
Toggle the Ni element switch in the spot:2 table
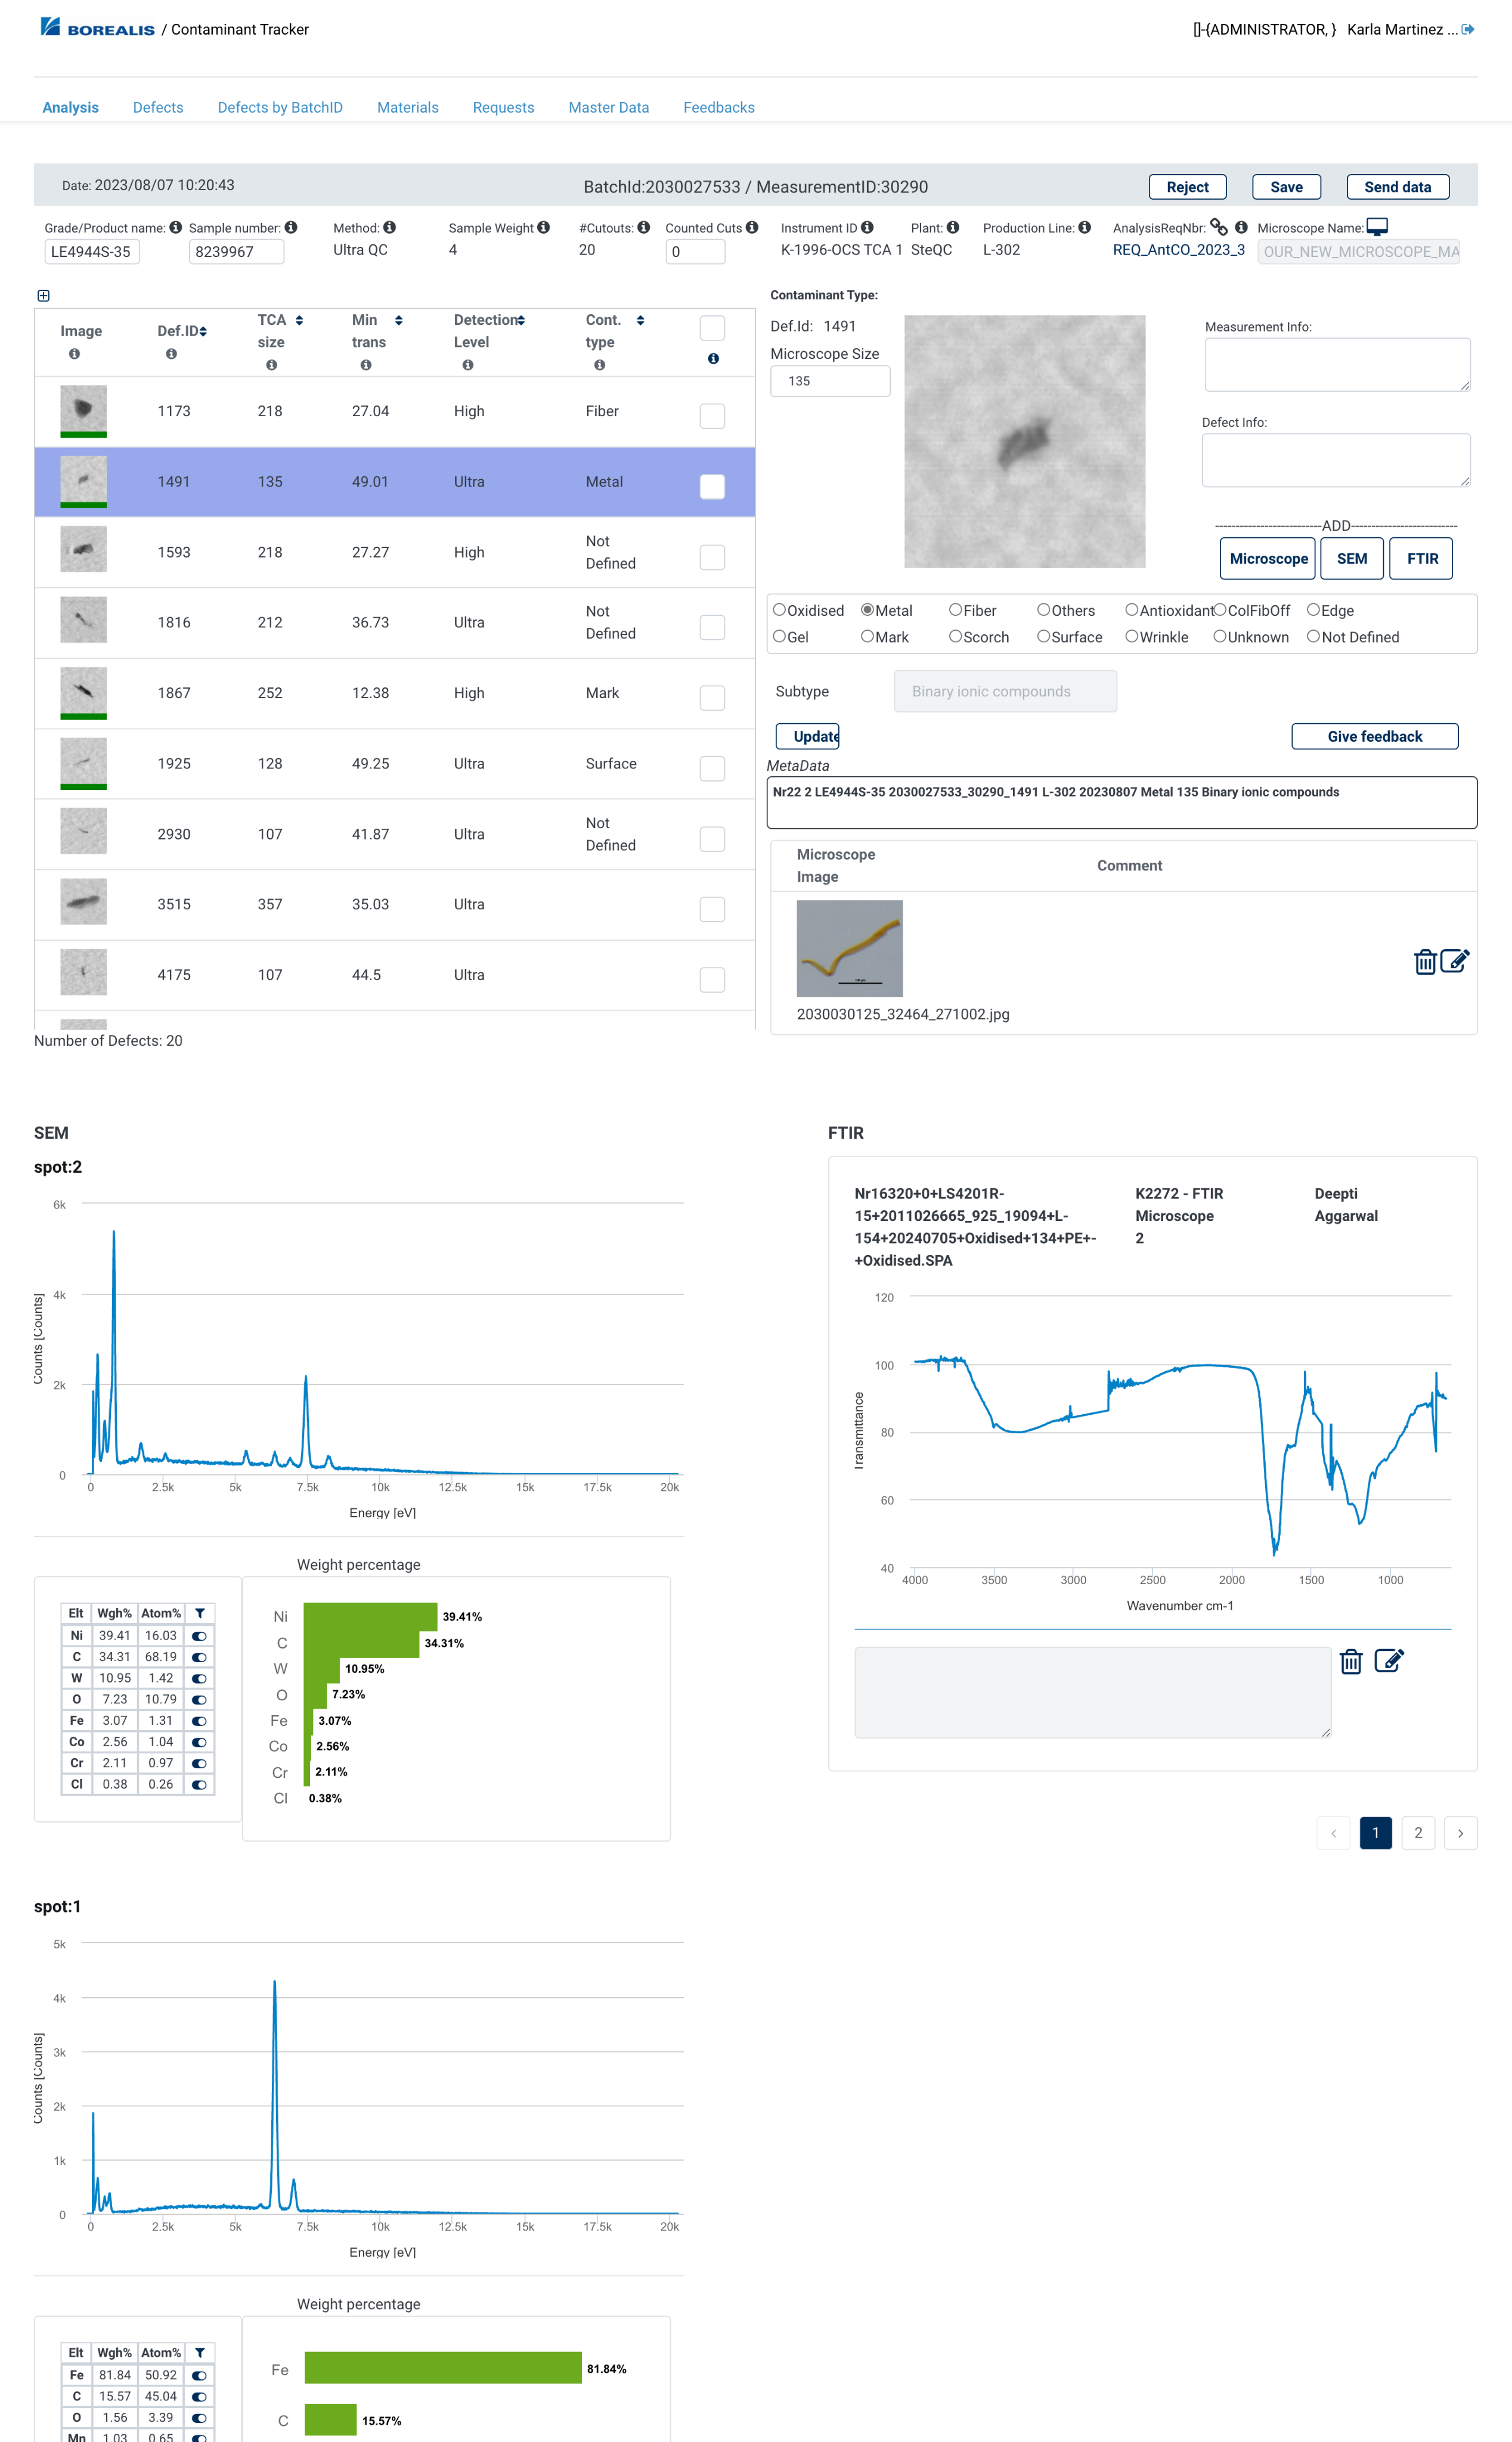(200, 1636)
